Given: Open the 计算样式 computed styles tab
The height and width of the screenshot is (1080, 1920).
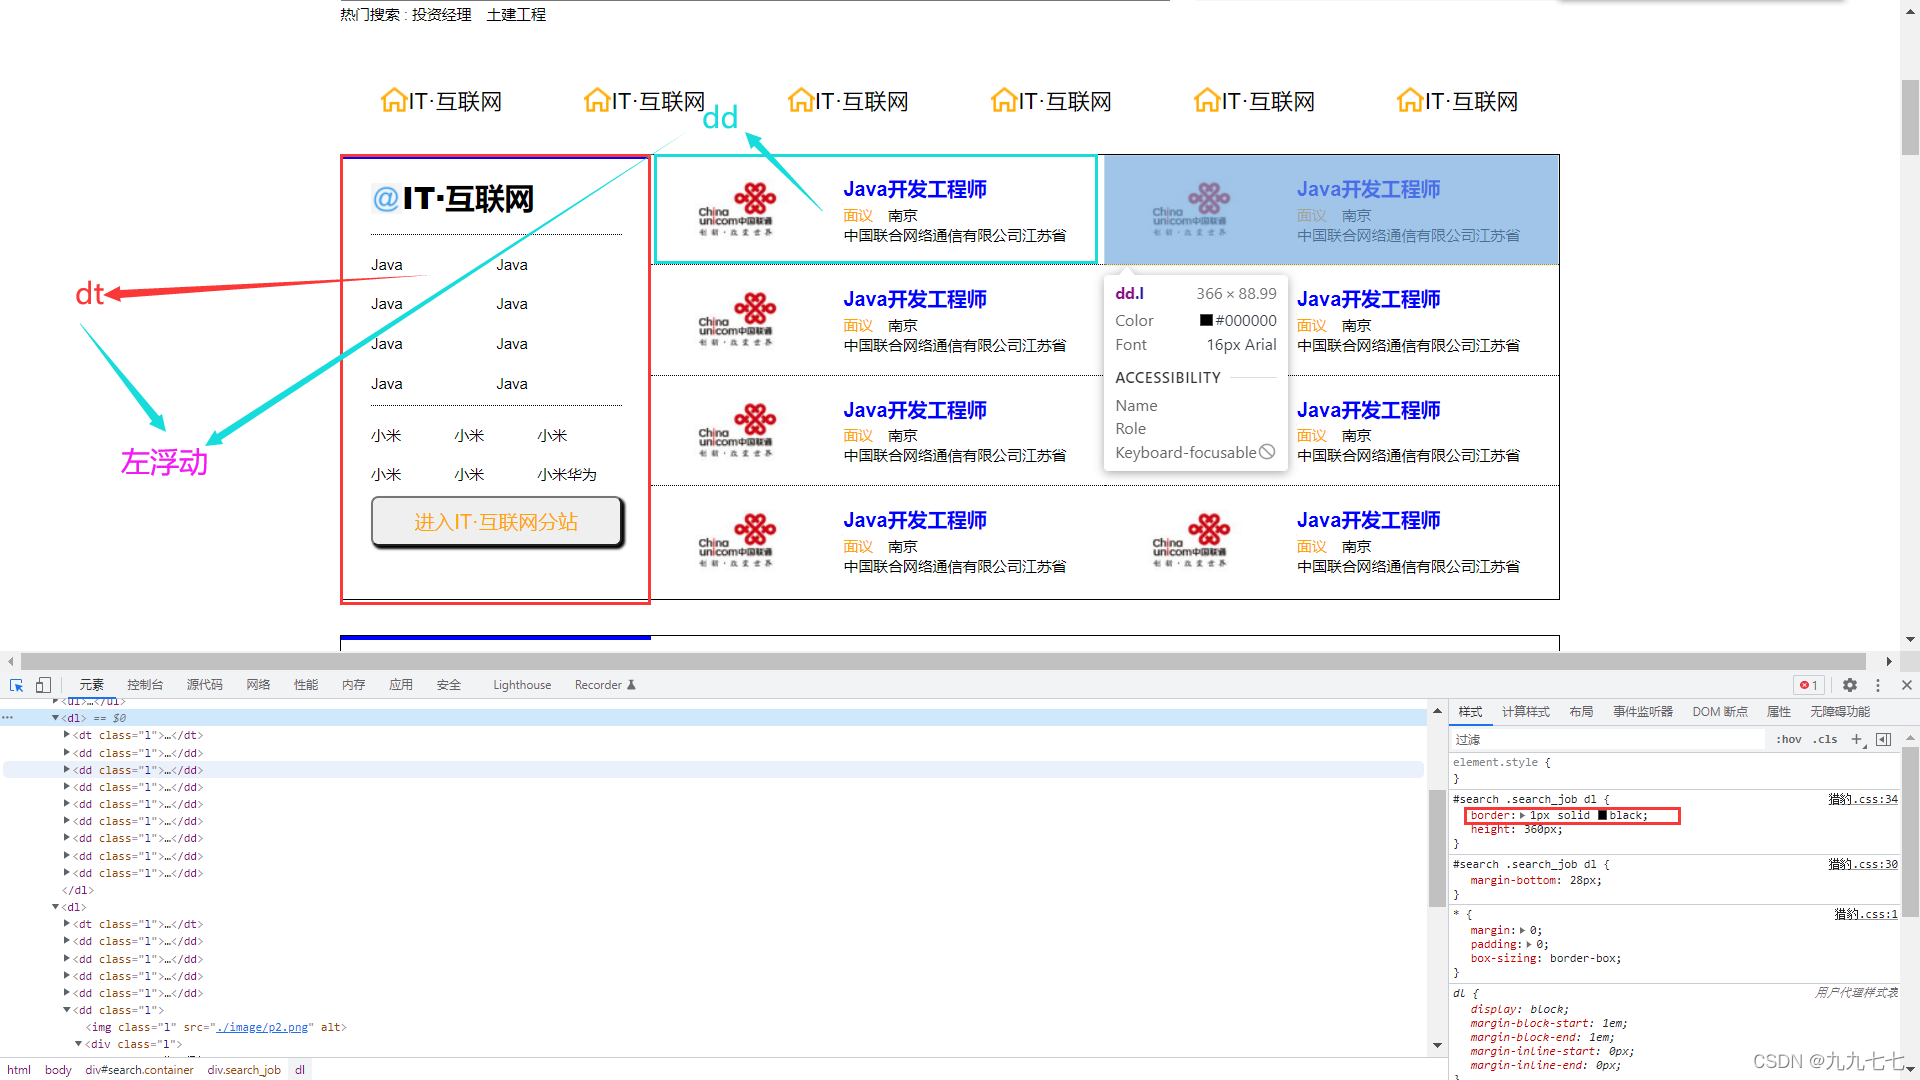Looking at the screenshot, I should [1525, 712].
